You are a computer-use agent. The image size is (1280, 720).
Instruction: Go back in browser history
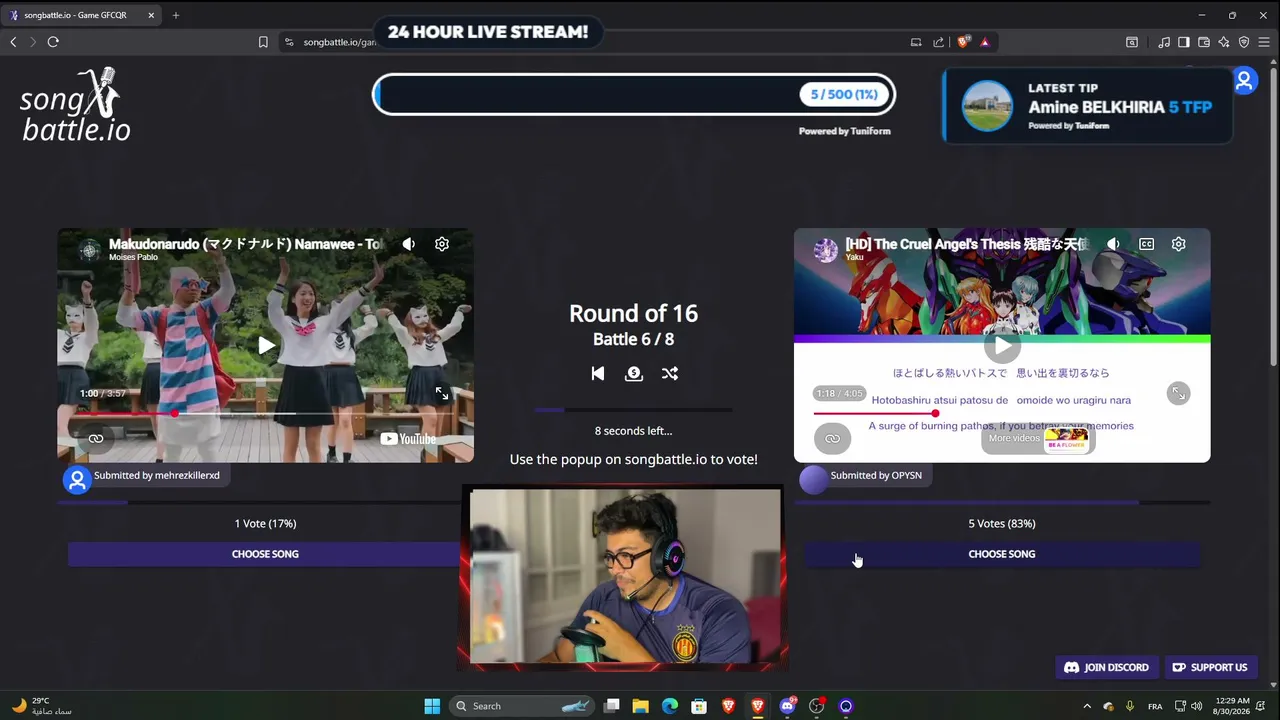(13, 42)
